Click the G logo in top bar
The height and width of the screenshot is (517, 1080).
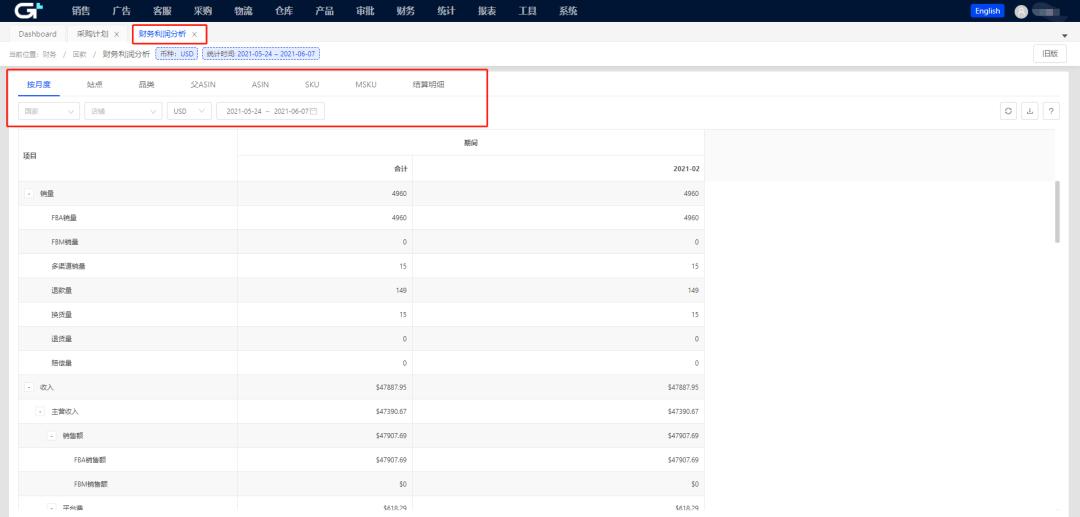coord(28,11)
